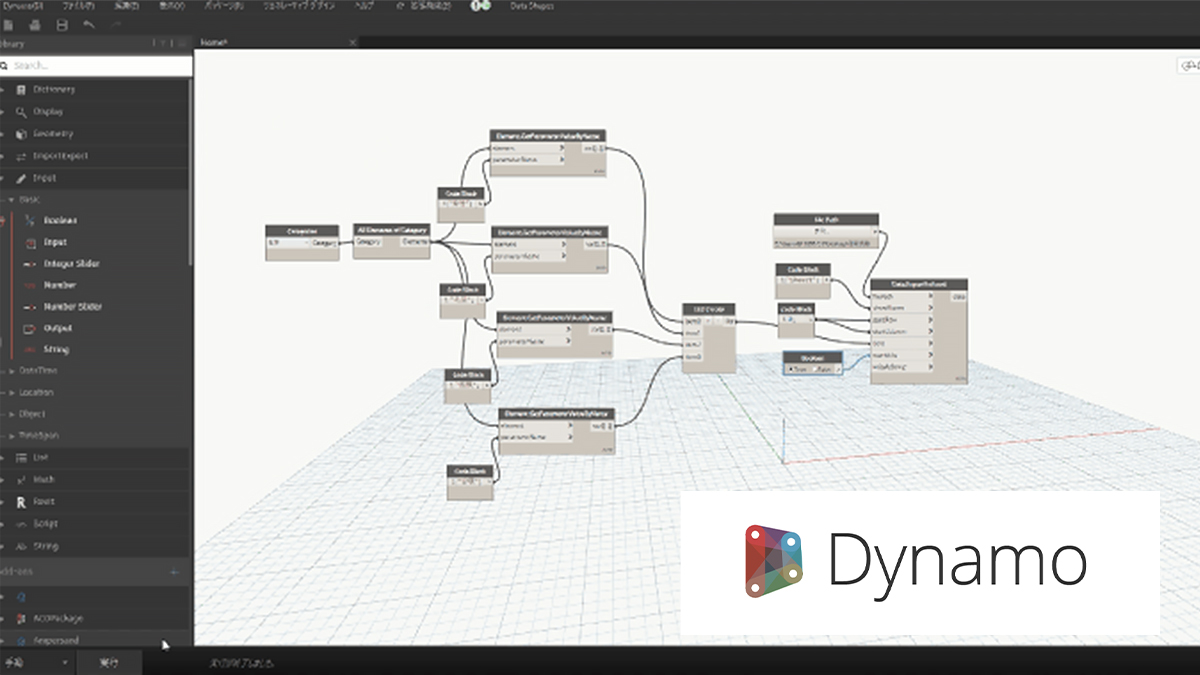
Task: Click the New file toolbar icon
Action: (x=8, y=24)
